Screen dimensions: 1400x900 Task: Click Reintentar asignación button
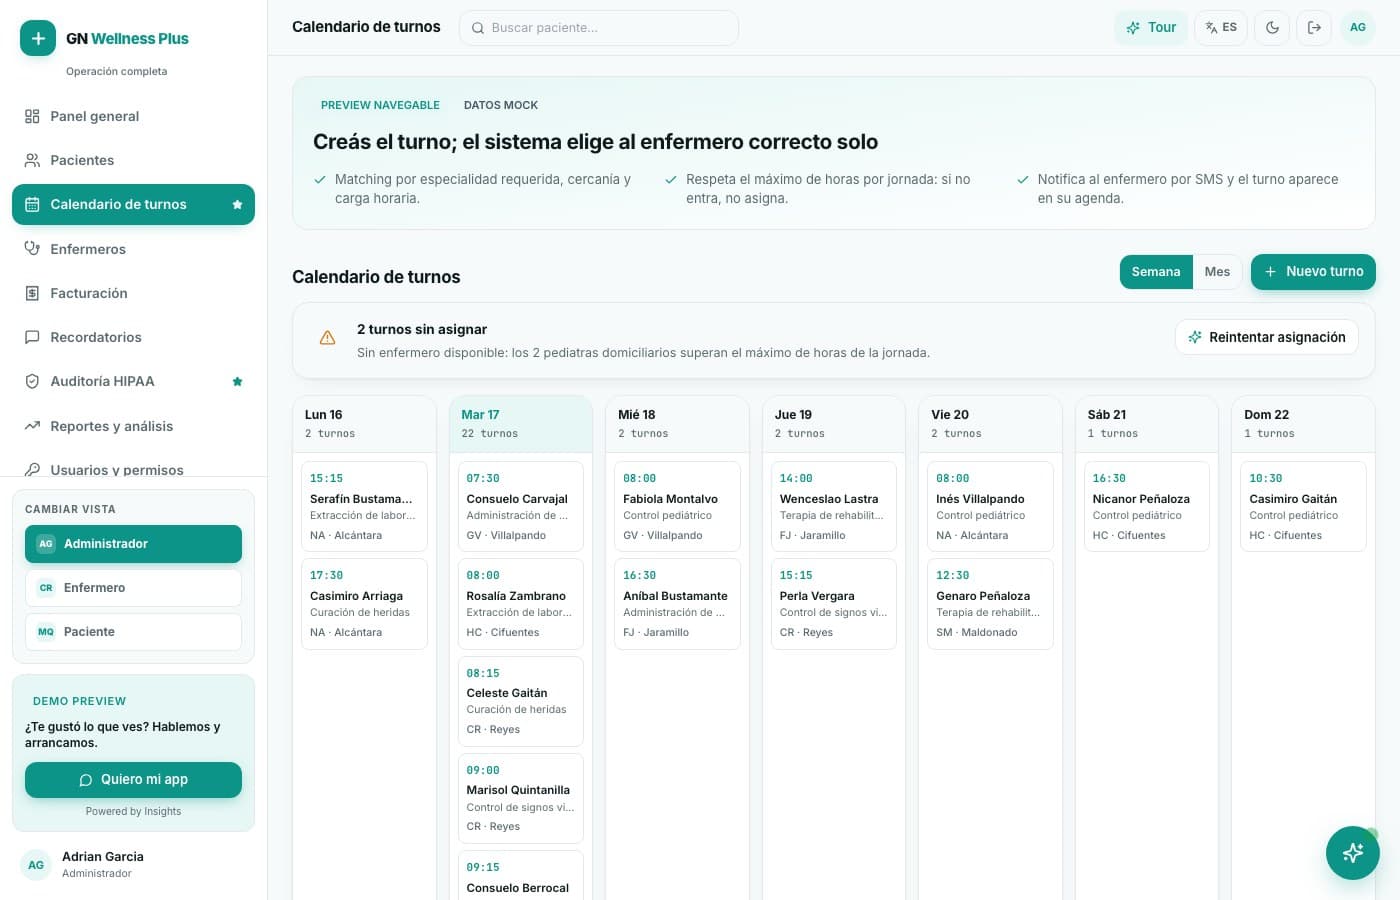[x=1266, y=337]
